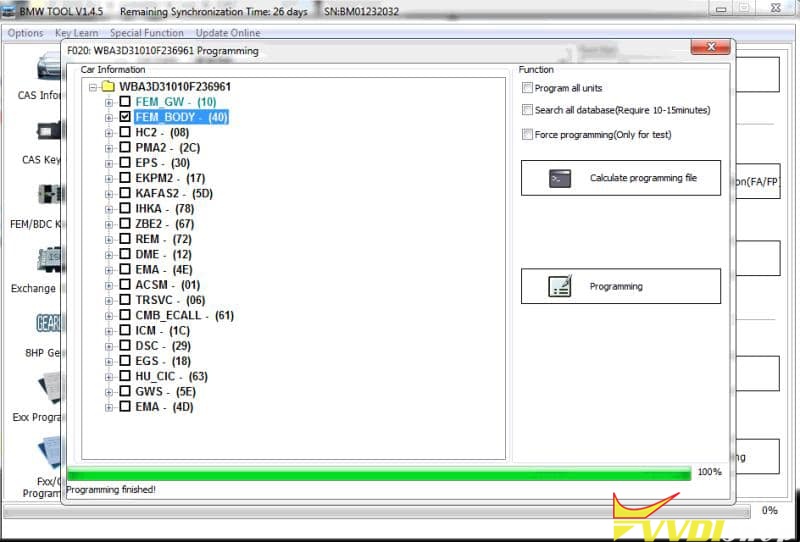The image size is (800, 542).
Task: Enable Program all units option
Action: 527,88
